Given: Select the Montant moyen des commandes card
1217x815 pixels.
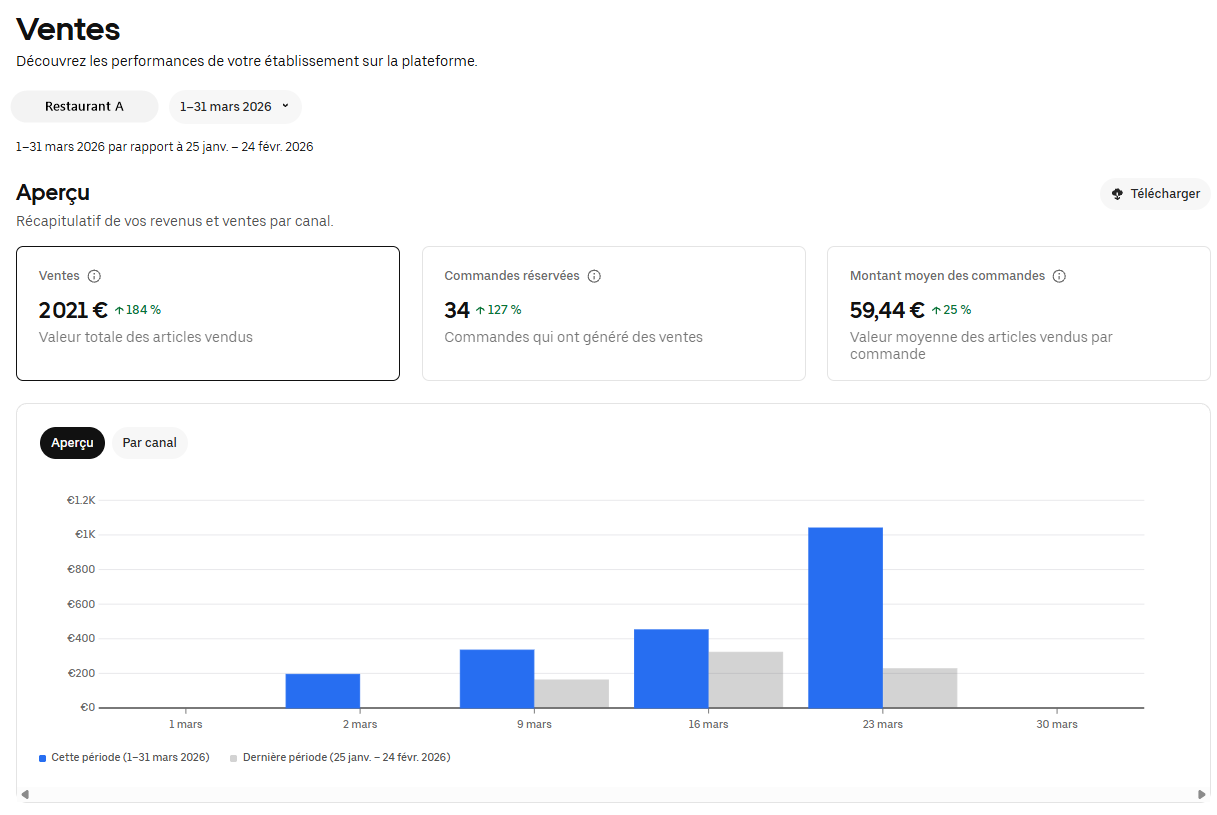Looking at the screenshot, I should 1018,314.
